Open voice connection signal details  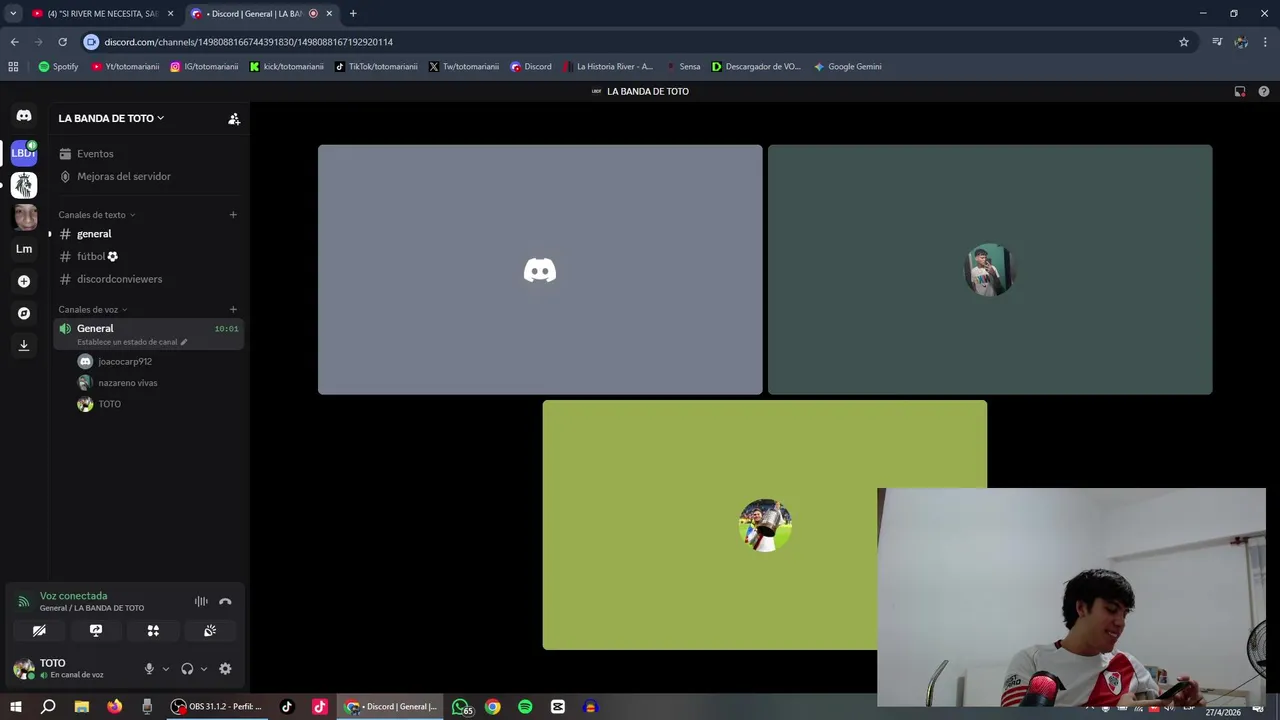pos(24,602)
